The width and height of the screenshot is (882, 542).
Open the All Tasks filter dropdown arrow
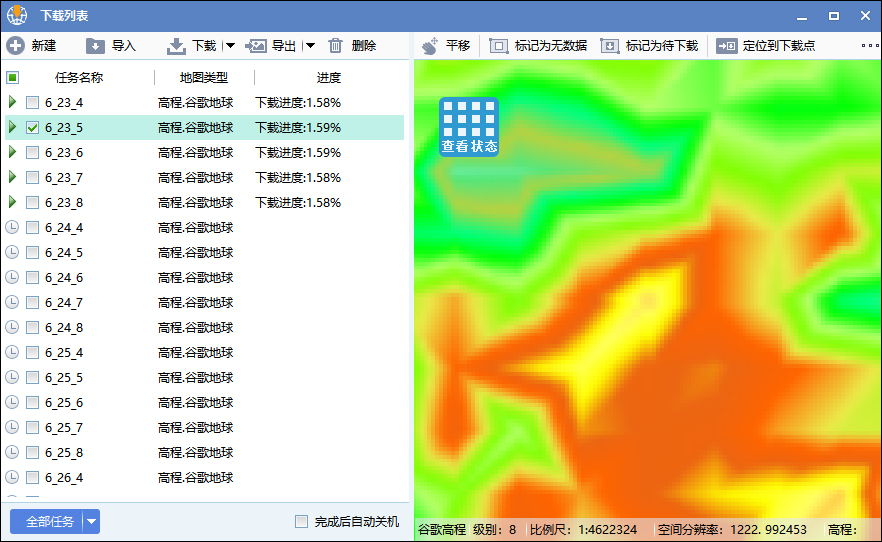click(x=91, y=522)
